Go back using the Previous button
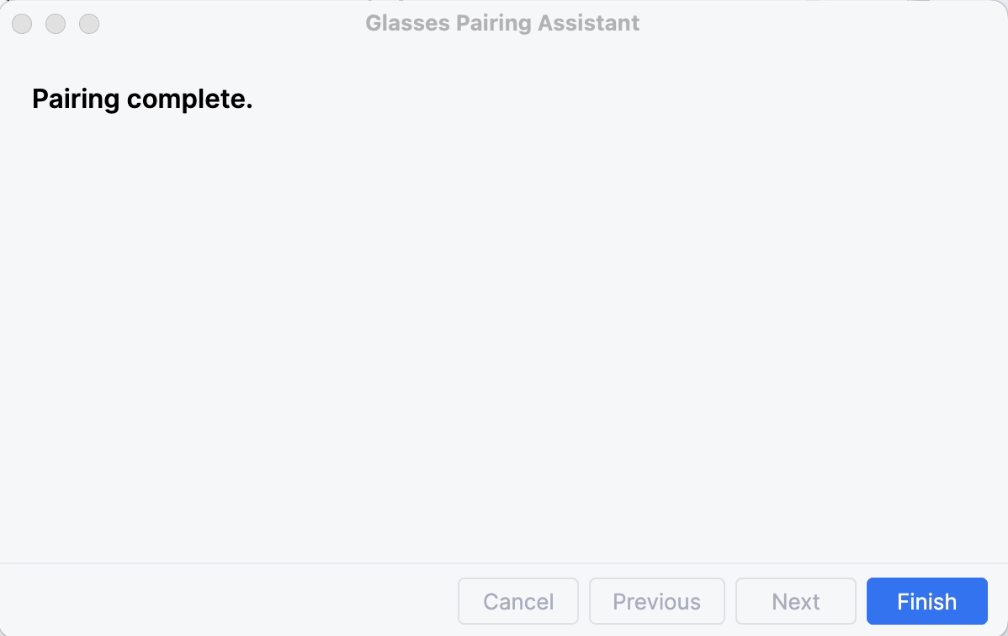 click(656, 601)
